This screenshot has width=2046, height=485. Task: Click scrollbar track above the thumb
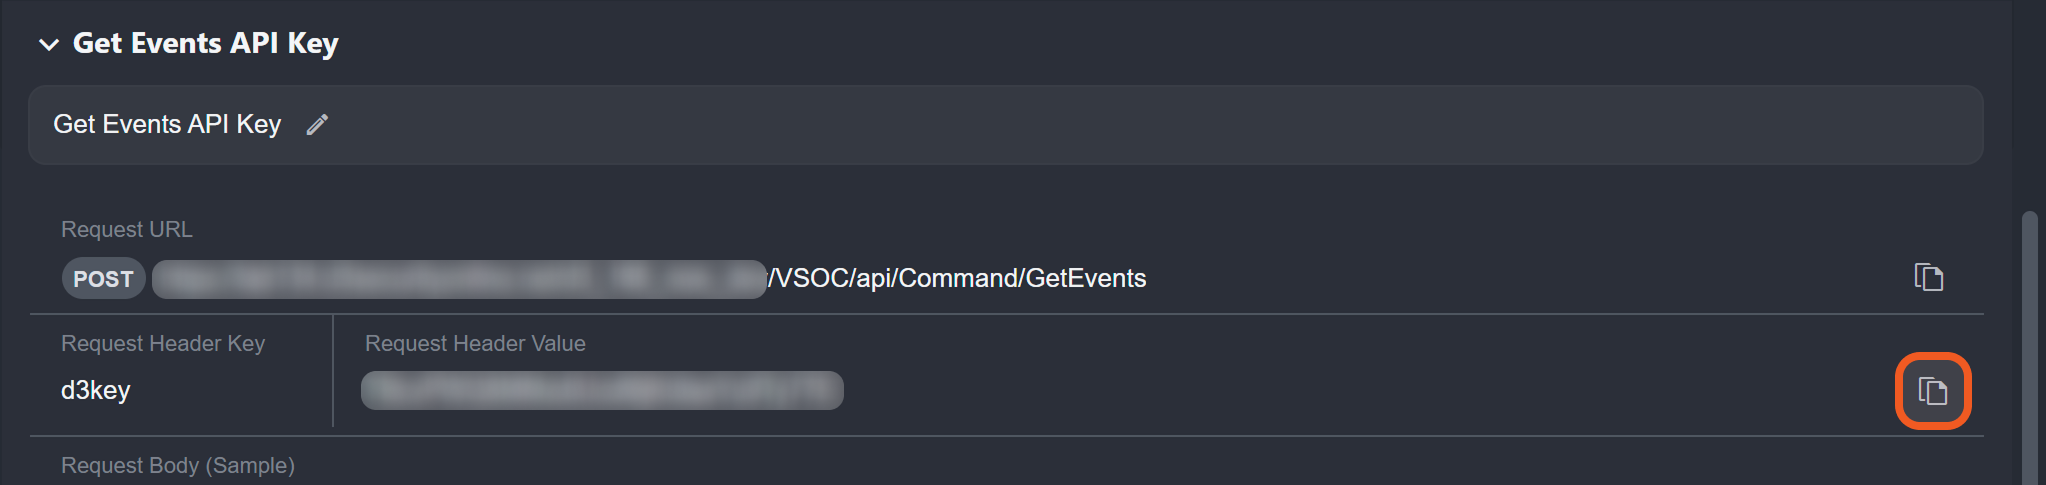[2029, 100]
